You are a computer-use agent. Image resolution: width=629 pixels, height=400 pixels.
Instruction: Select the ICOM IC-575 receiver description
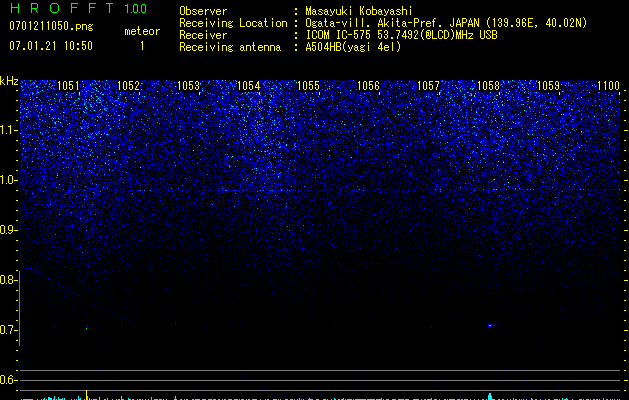tap(401, 35)
